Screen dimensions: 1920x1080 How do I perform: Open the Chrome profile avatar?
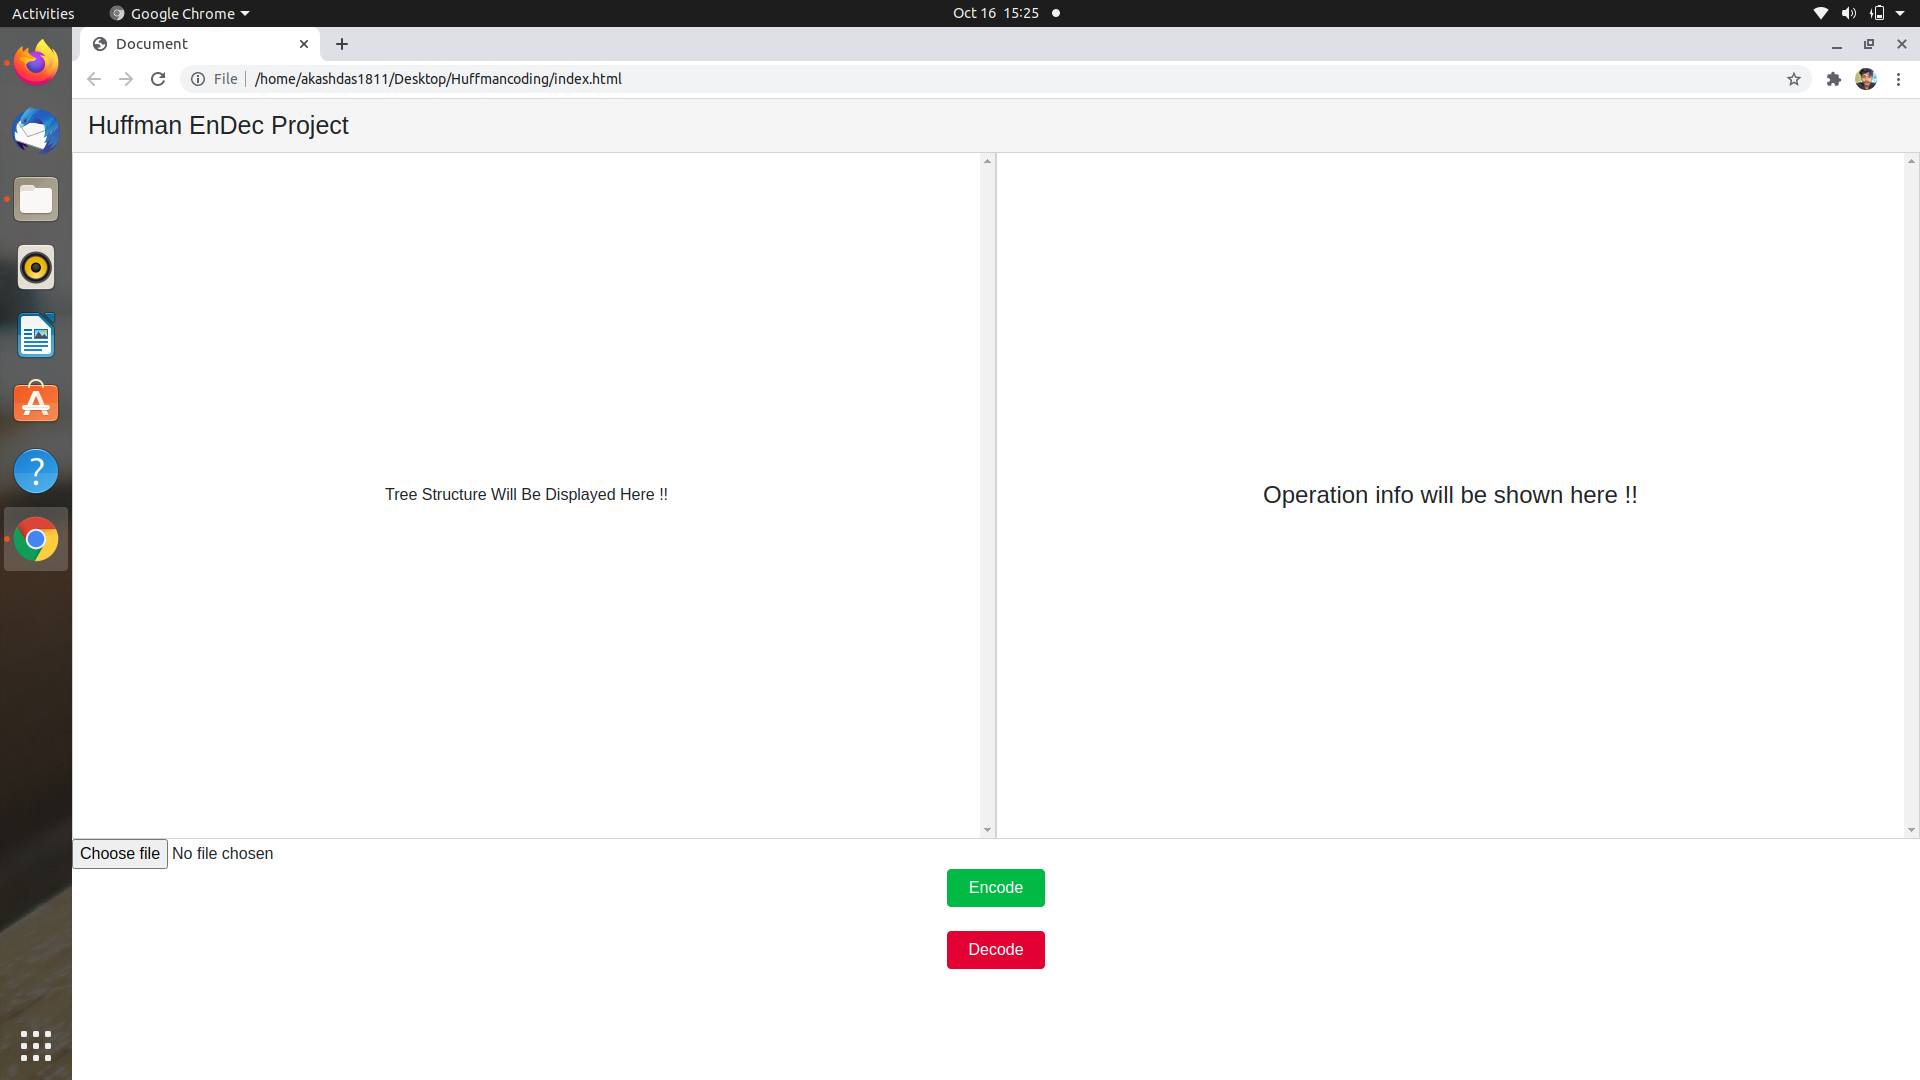tap(1866, 79)
